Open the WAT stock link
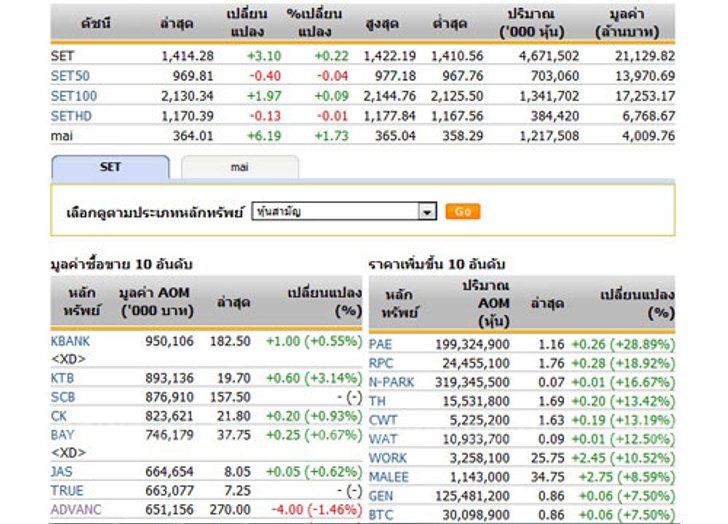728x524 pixels. (x=383, y=439)
